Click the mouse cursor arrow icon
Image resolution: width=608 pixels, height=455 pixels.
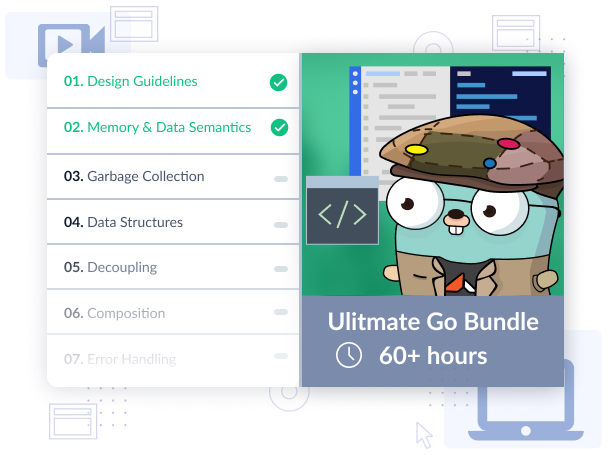[425, 434]
